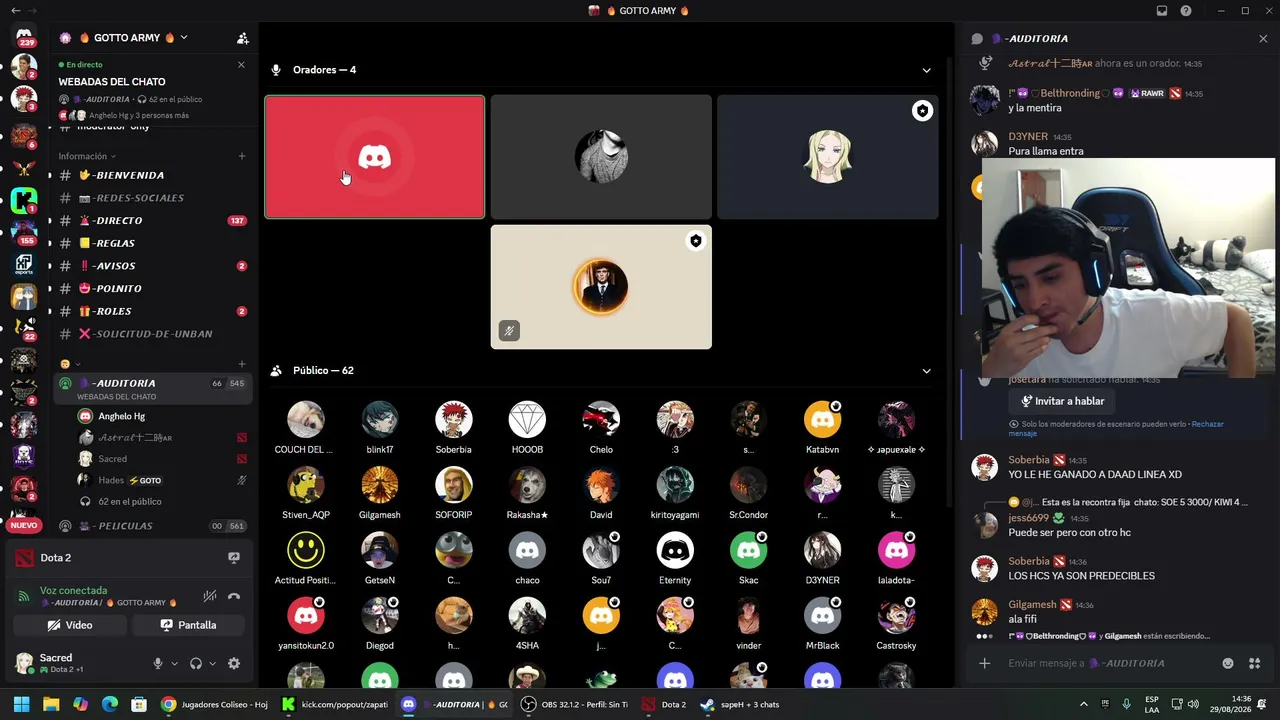Viewport: 1280px width, 720px height.
Task: Turn on camera with Vídeo button
Action: tap(70, 625)
